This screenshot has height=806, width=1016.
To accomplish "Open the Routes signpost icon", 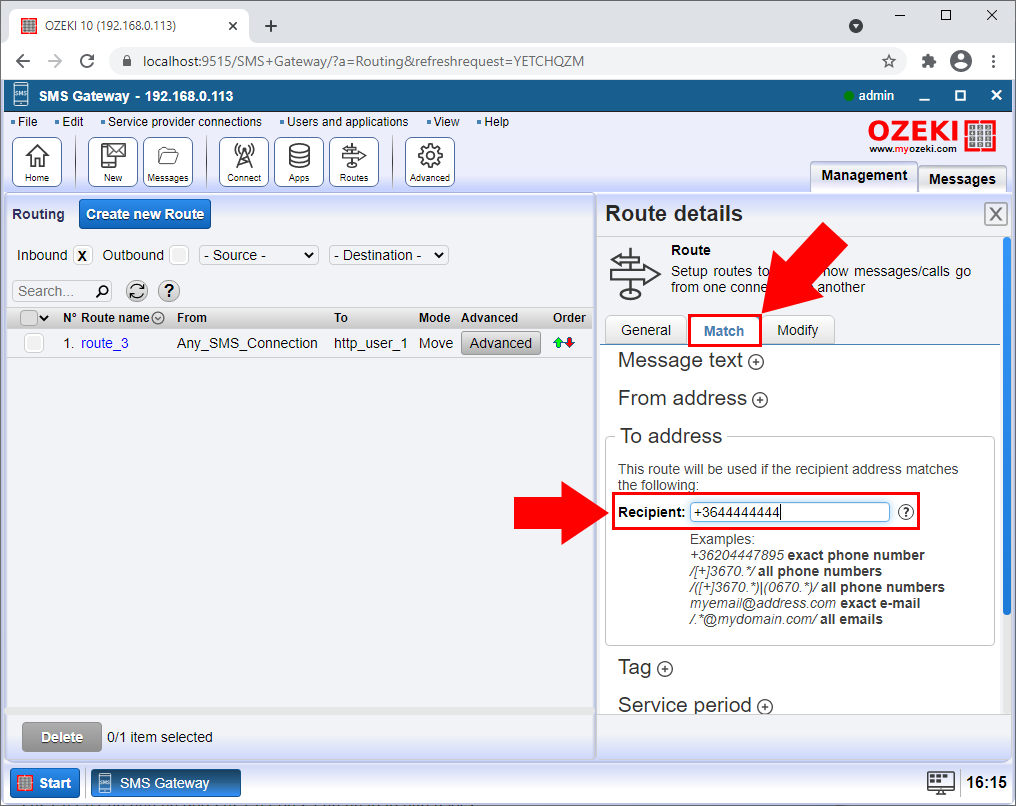I will pos(354,162).
